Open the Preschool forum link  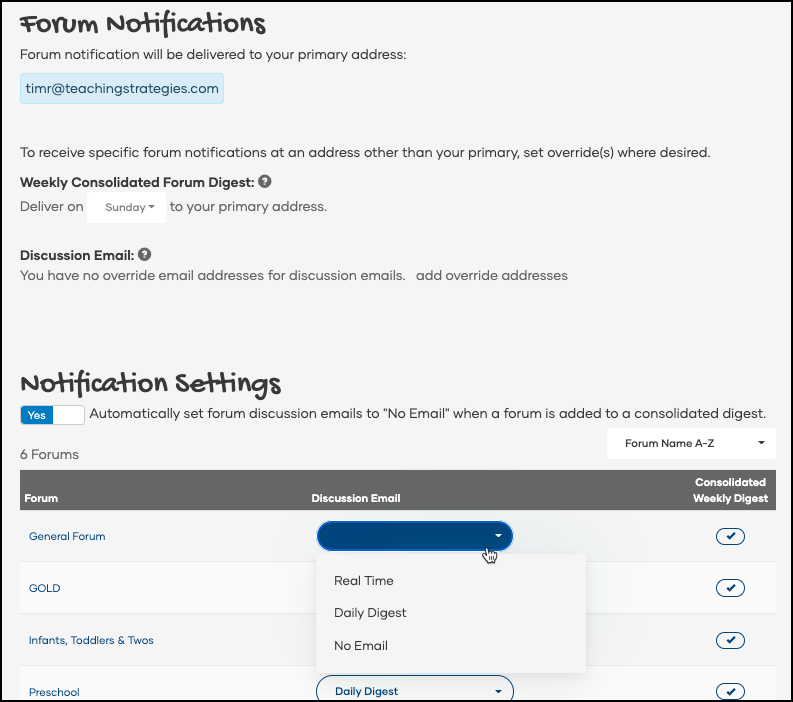[x=54, y=692]
